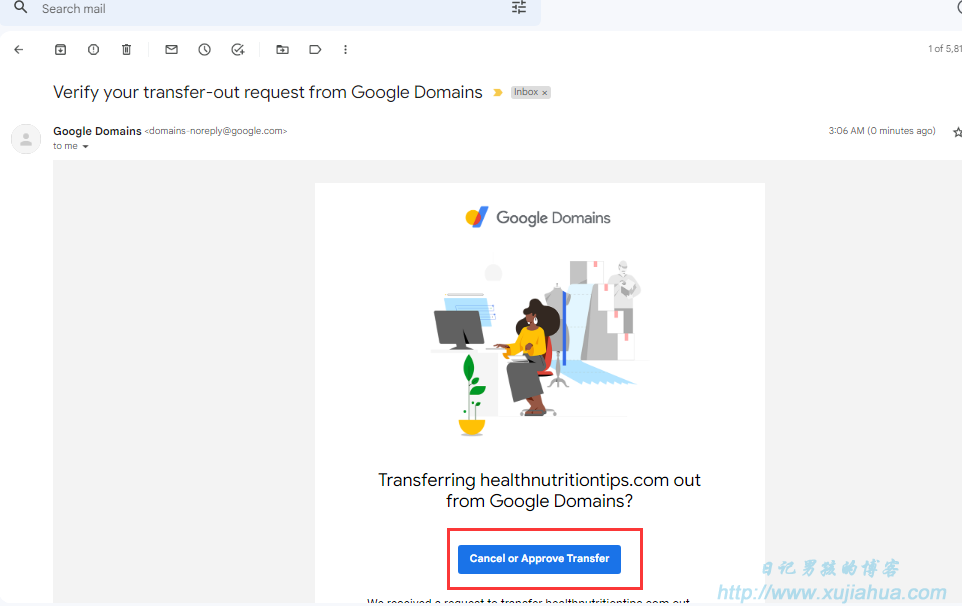Viewport: 962px width, 606px height.
Task: Click into Search mail field
Action: [270, 9]
